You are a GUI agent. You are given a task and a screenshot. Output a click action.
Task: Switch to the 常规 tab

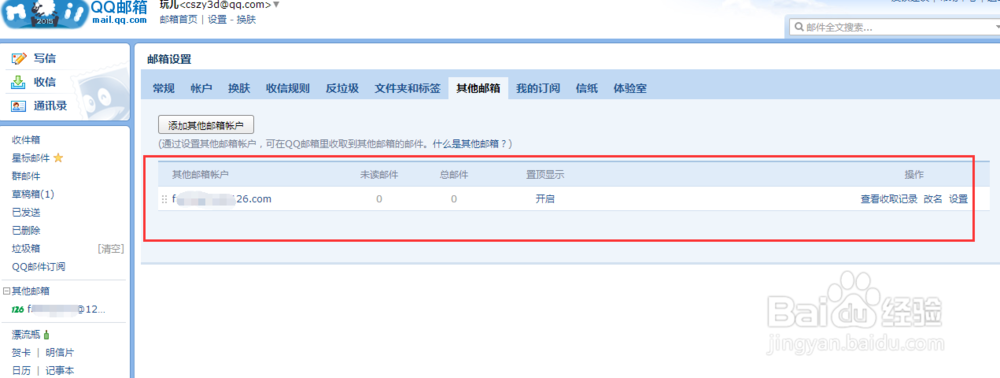(163, 89)
